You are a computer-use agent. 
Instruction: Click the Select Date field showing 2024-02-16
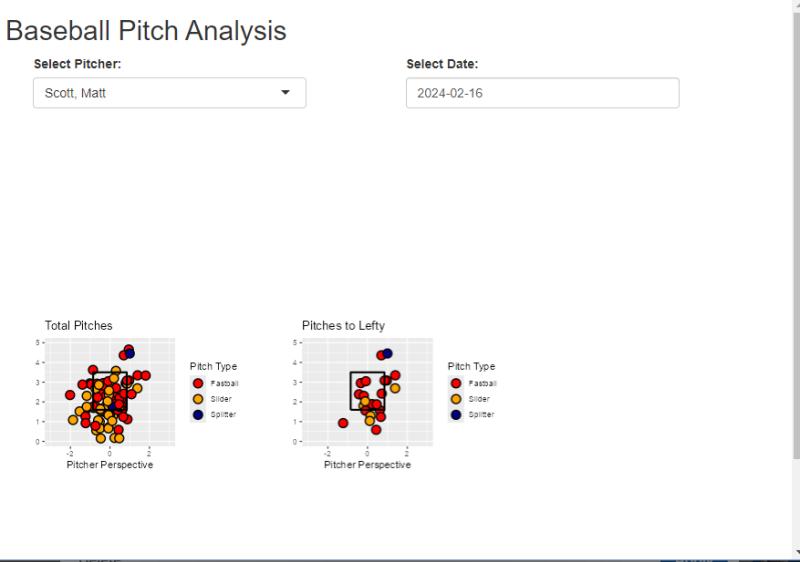click(542, 93)
